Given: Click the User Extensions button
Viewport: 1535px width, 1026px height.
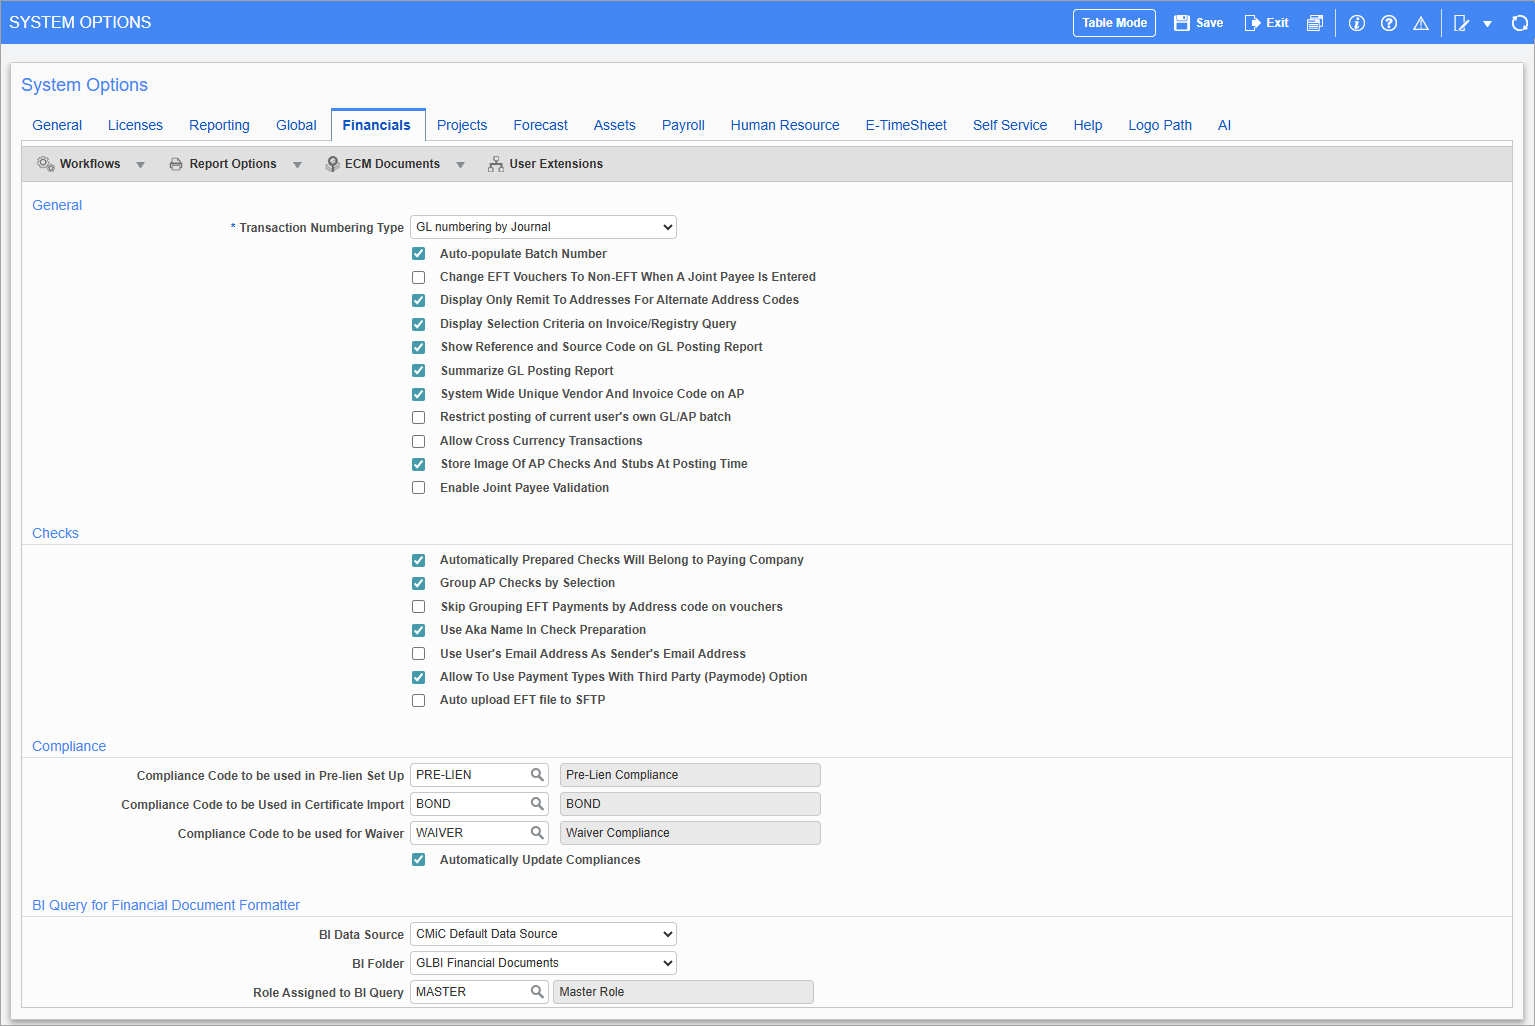Looking at the screenshot, I should [546, 164].
